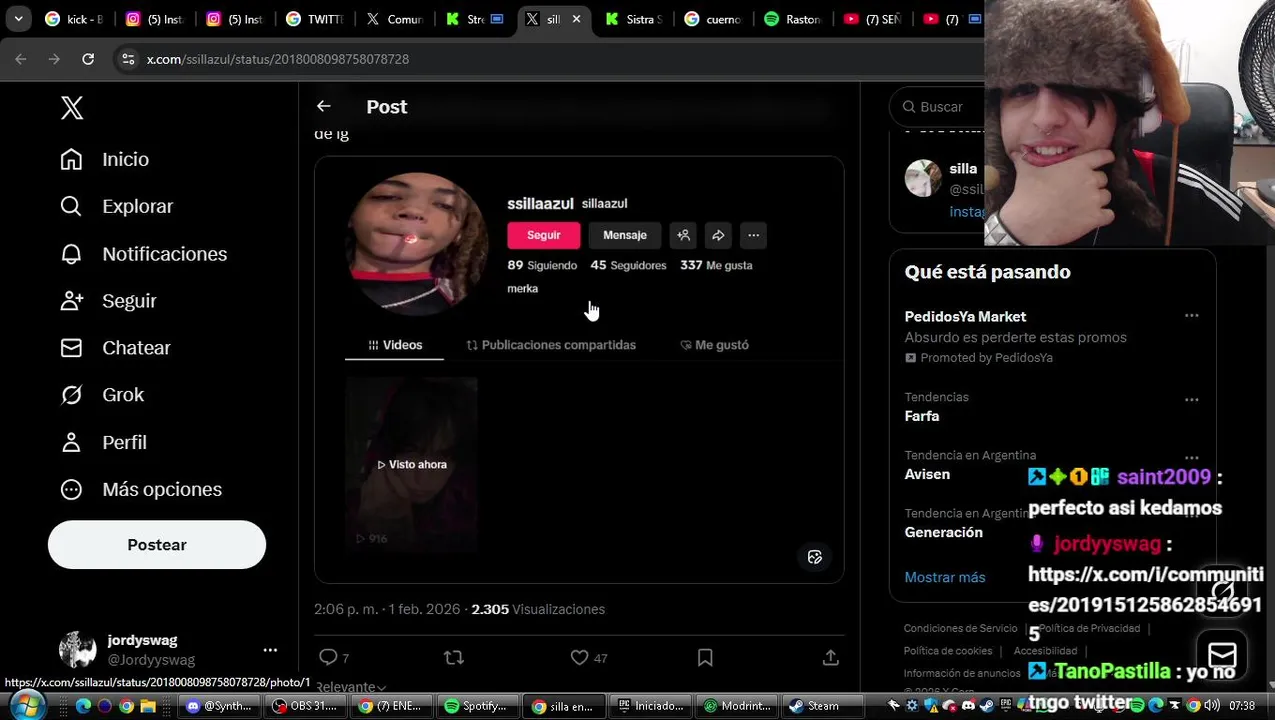1275x720 pixels.
Task: Switch to the Raston Spotify tab
Action: 794,19
